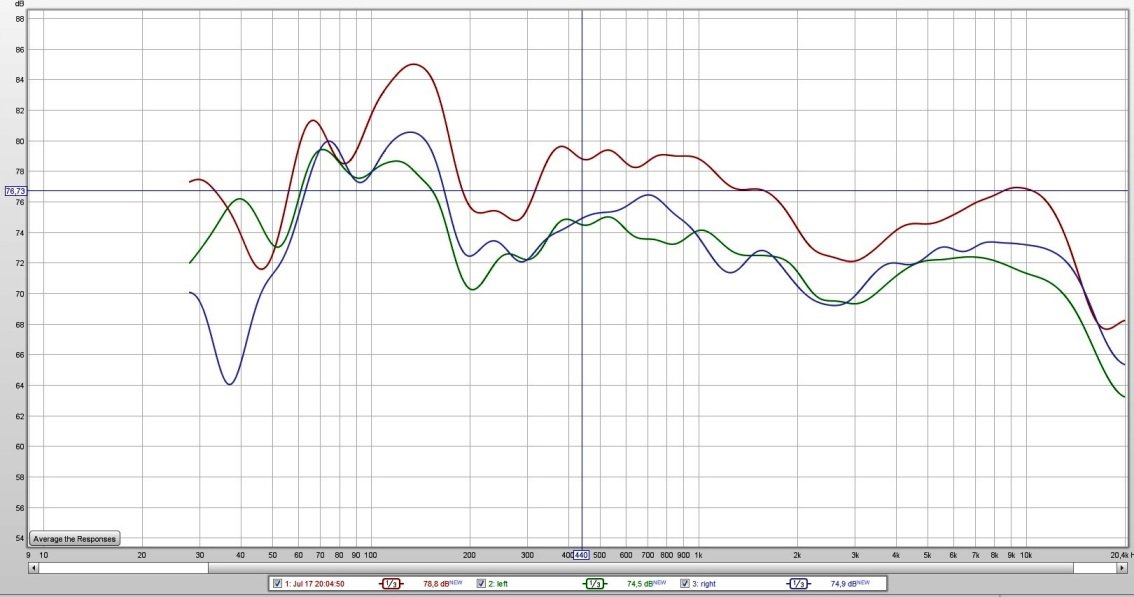The image size is (1134, 597).
Task: Click the 74,9 dB blue trace value
Action: (844, 584)
